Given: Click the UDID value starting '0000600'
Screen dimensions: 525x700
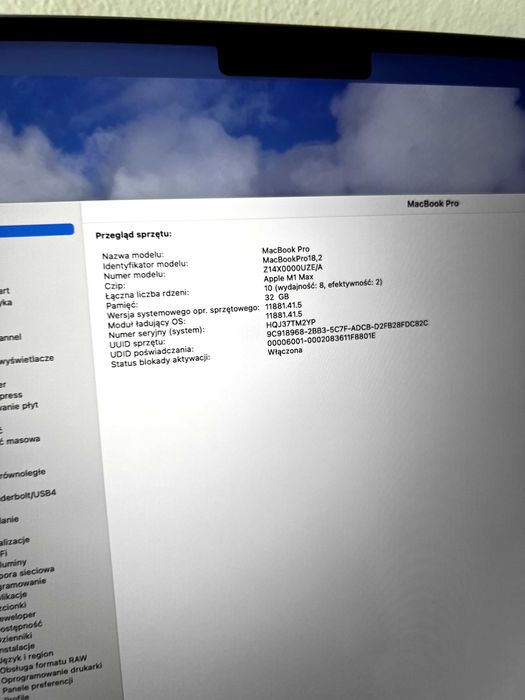Looking at the screenshot, I should (x=321, y=339).
